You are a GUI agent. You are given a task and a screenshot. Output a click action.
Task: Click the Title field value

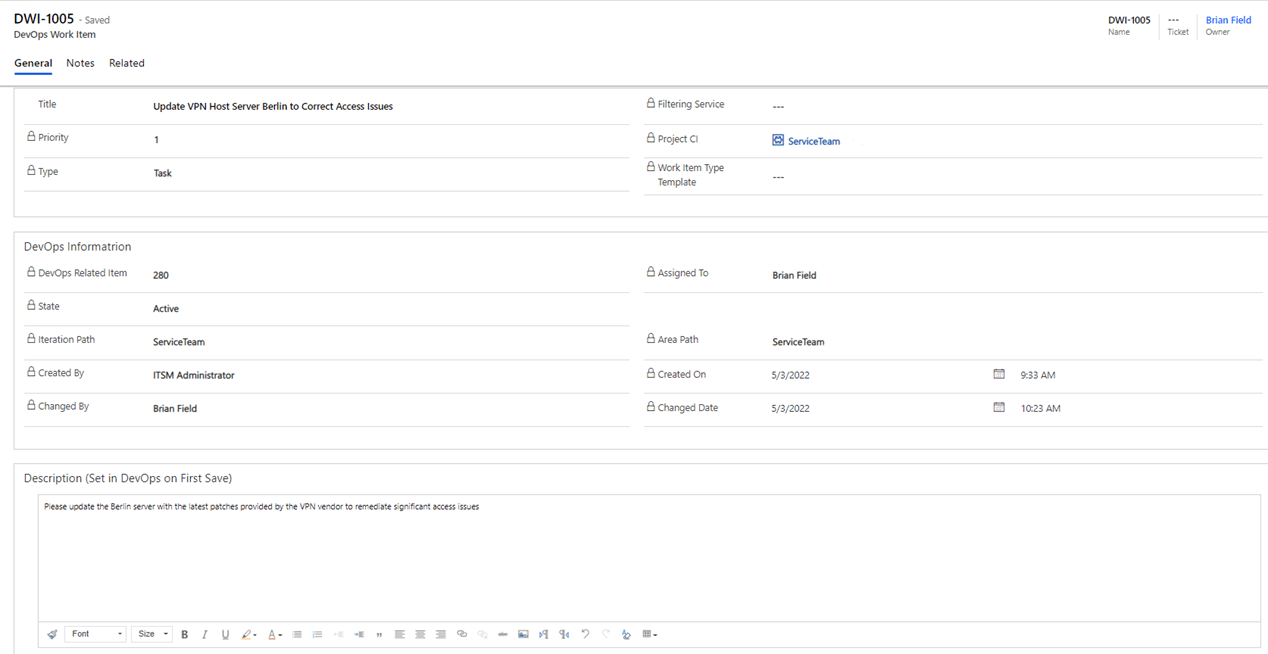pos(273,106)
